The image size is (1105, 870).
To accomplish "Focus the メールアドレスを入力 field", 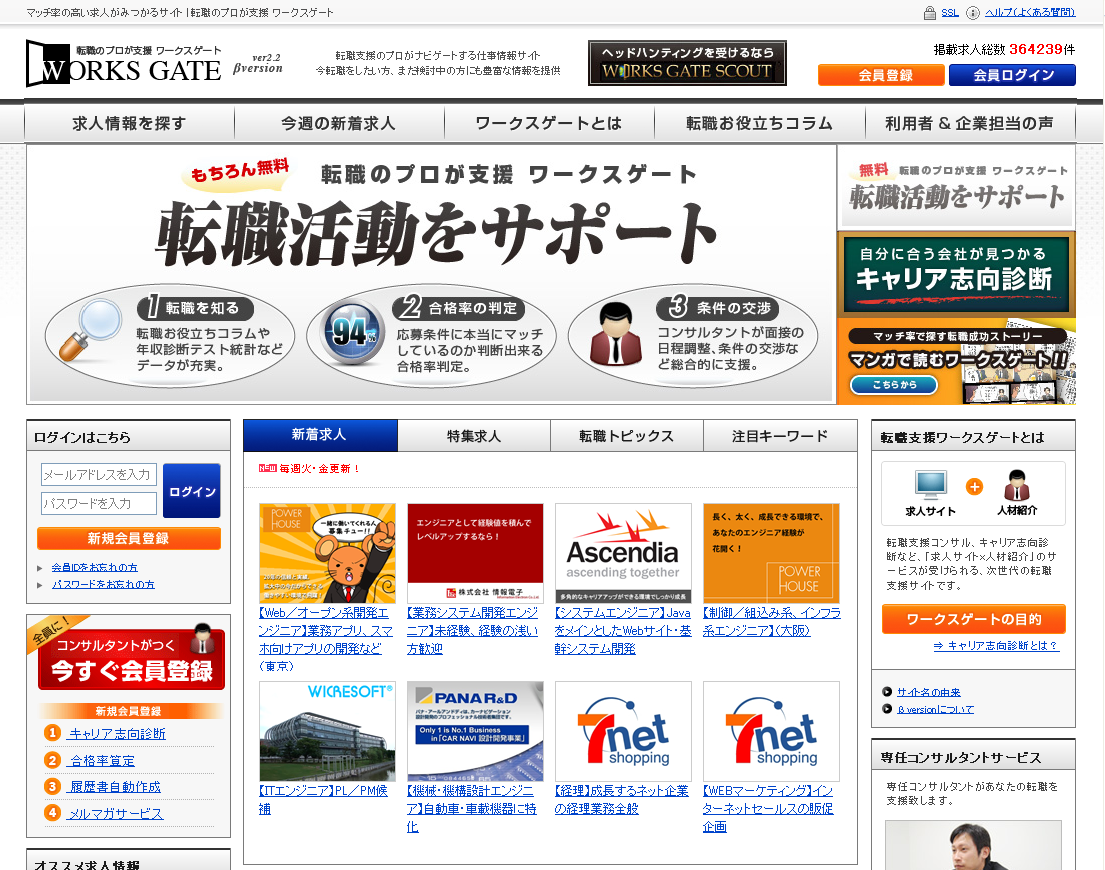I will click(x=99, y=475).
